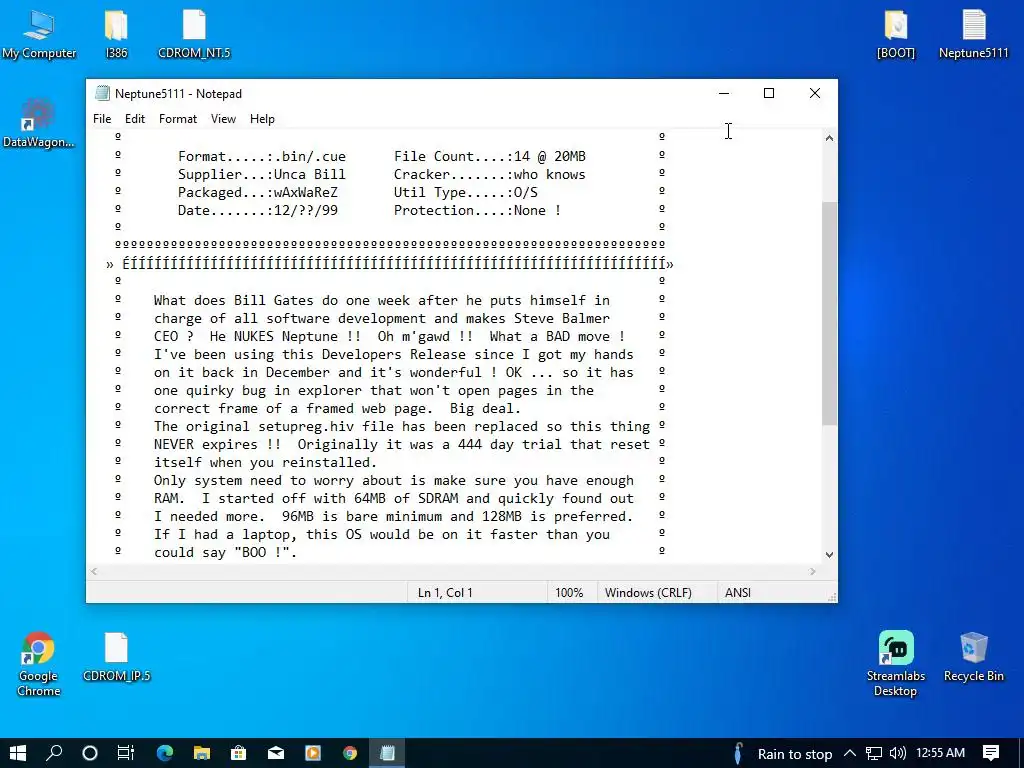Screen dimensions: 1024x768
Task: Click the text 'Cracker.......:who knows'
Action: (489, 174)
